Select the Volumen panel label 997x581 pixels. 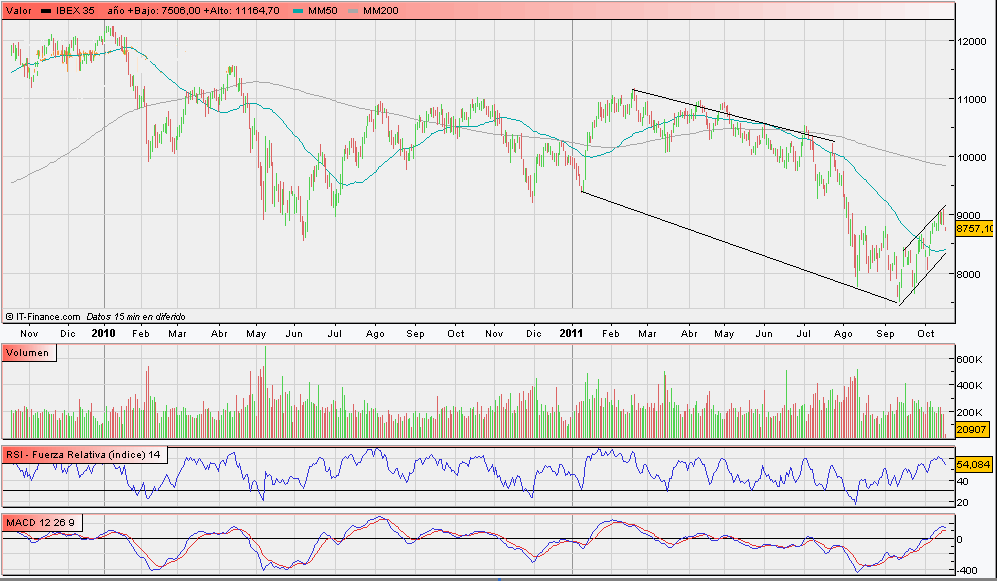click(x=29, y=353)
